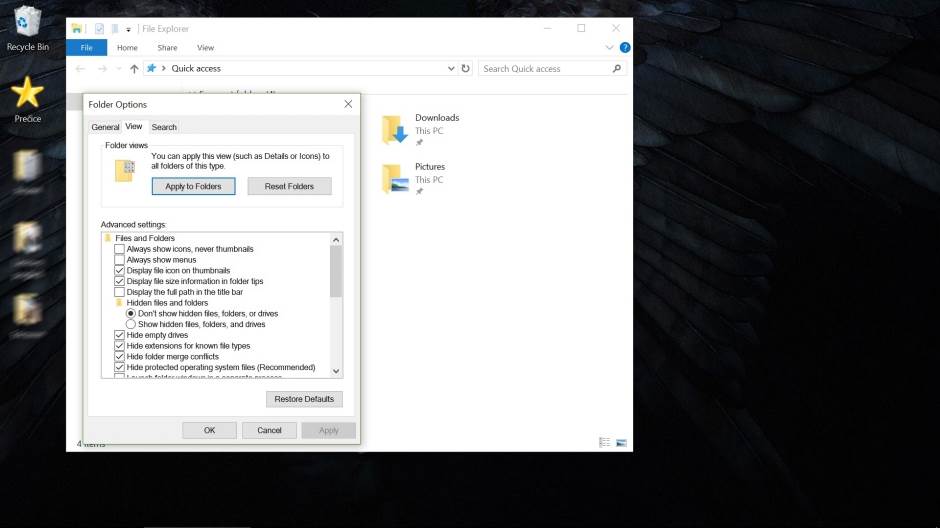The width and height of the screenshot is (940, 528).
Task: Expand the address bar history dropdown
Action: click(451, 69)
